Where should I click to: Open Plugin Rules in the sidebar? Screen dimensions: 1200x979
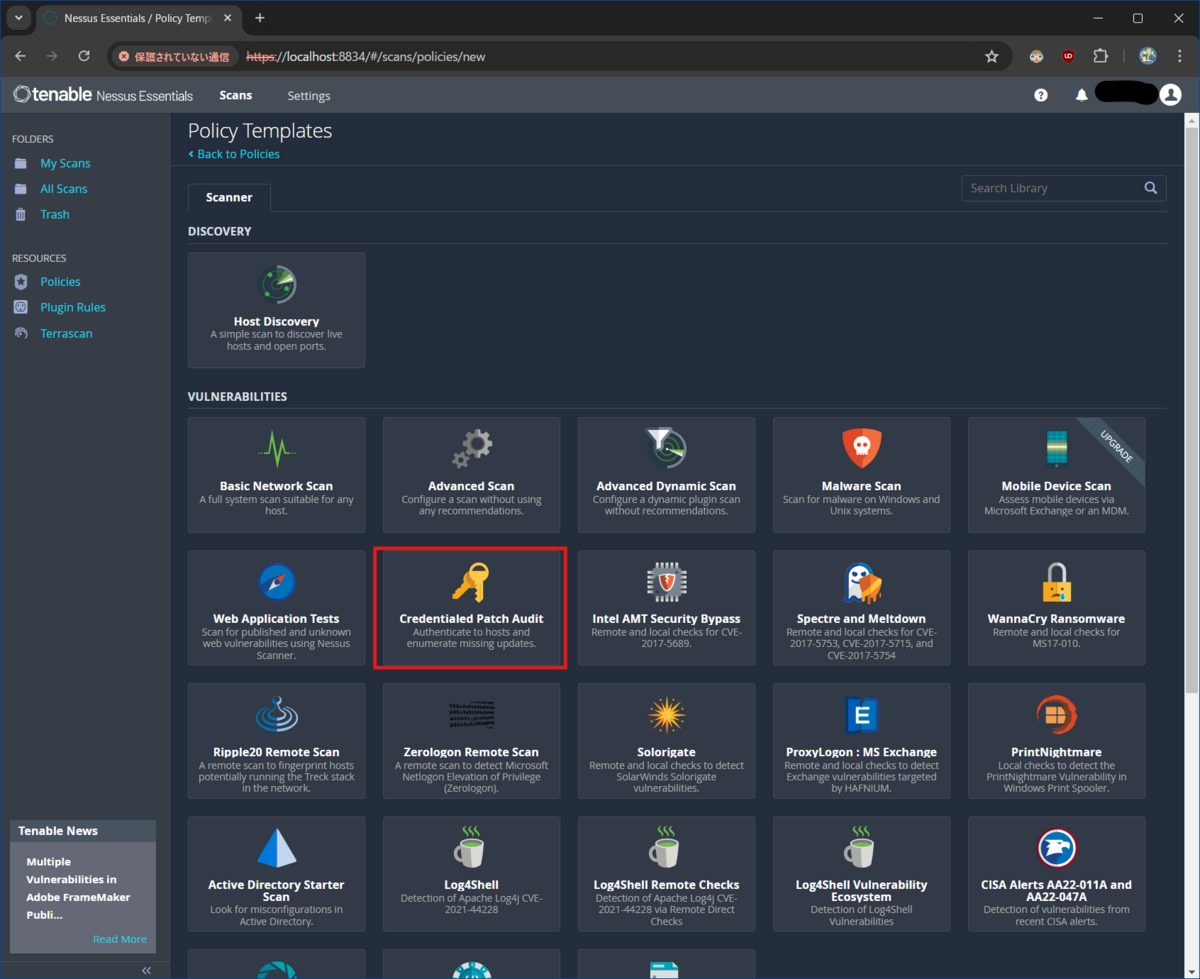pyautogui.click(x=73, y=308)
